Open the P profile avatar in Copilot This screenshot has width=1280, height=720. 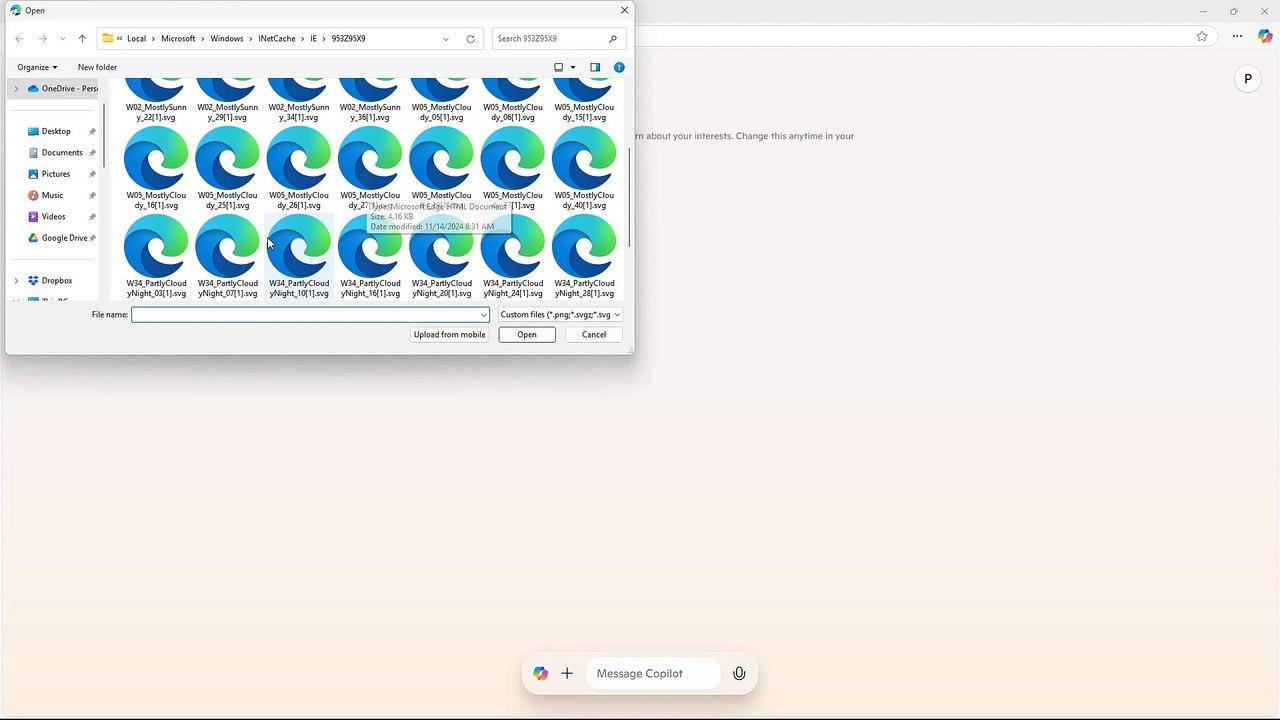pyautogui.click(x=1247, y=79)
